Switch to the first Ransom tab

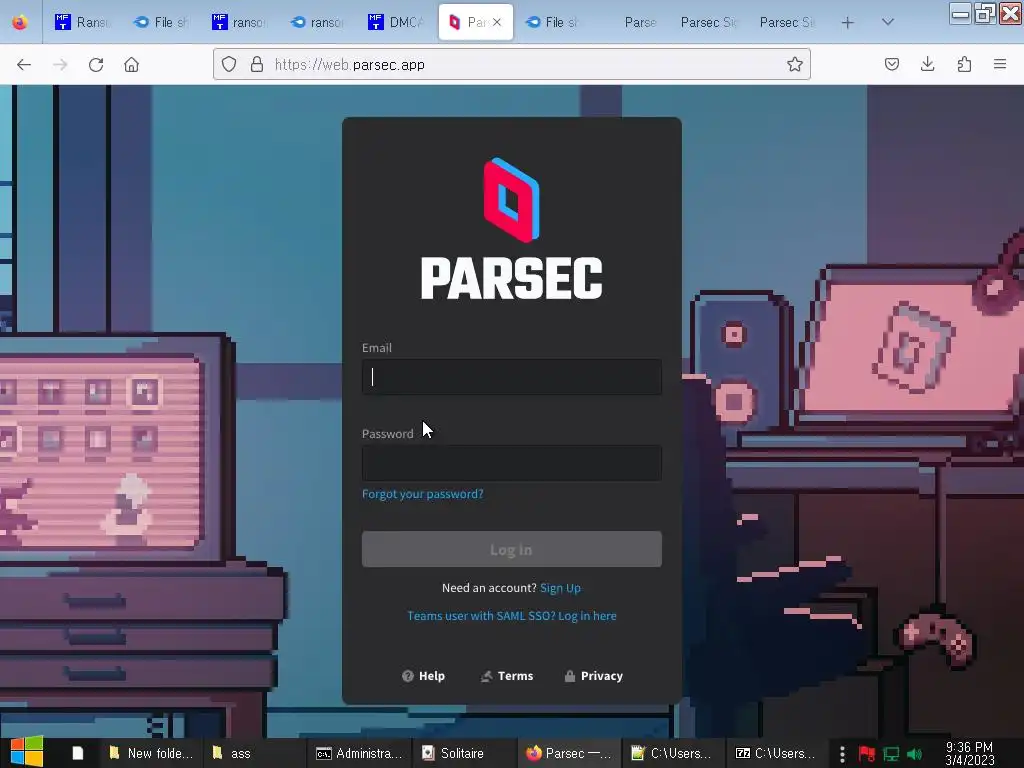[82, 22]
